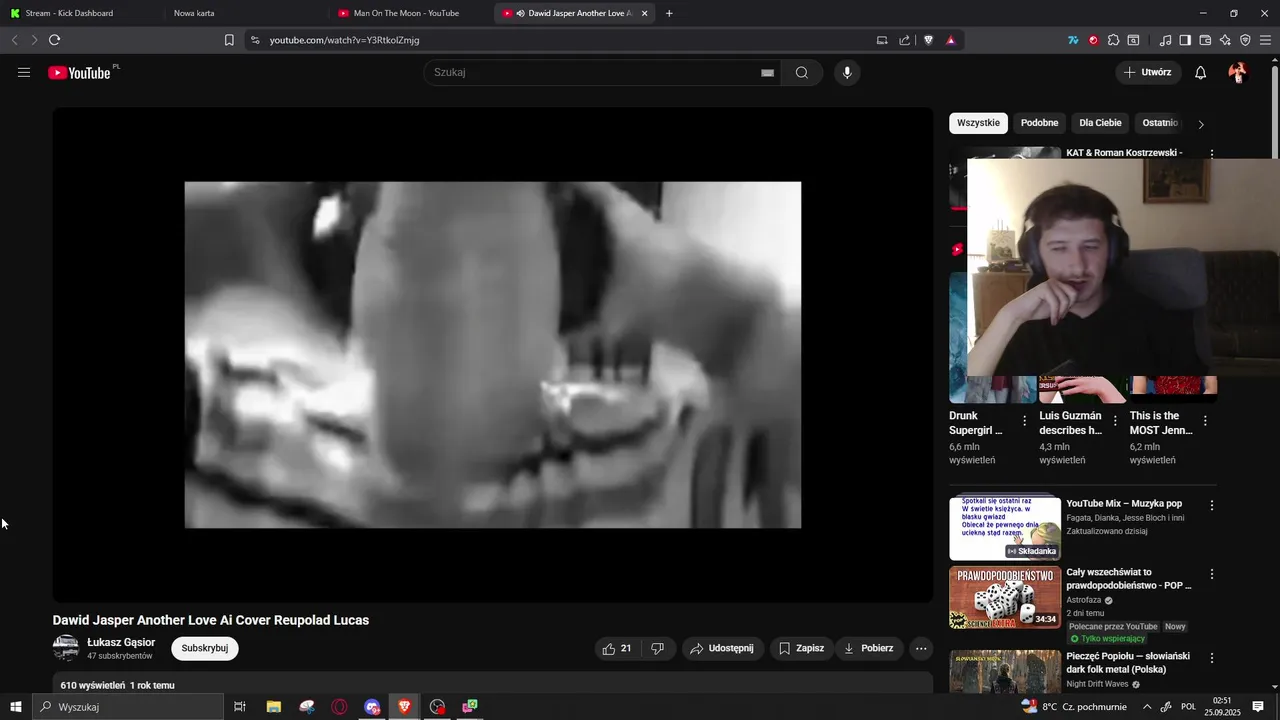Open the Windows Start menu
This screenshot has height=720, width=1280.
coord(16,707)
